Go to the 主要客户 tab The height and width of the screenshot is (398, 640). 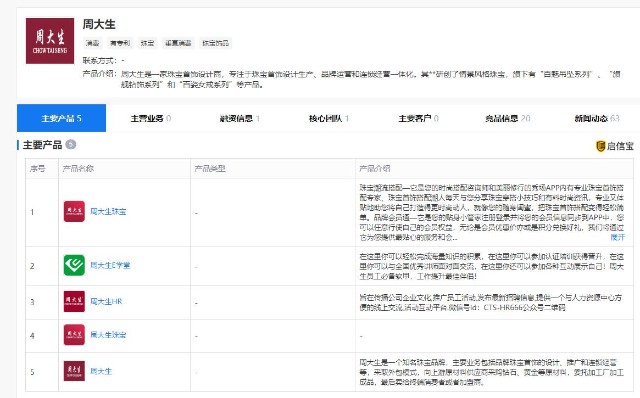pyautogui.click(x=418, y=118)
